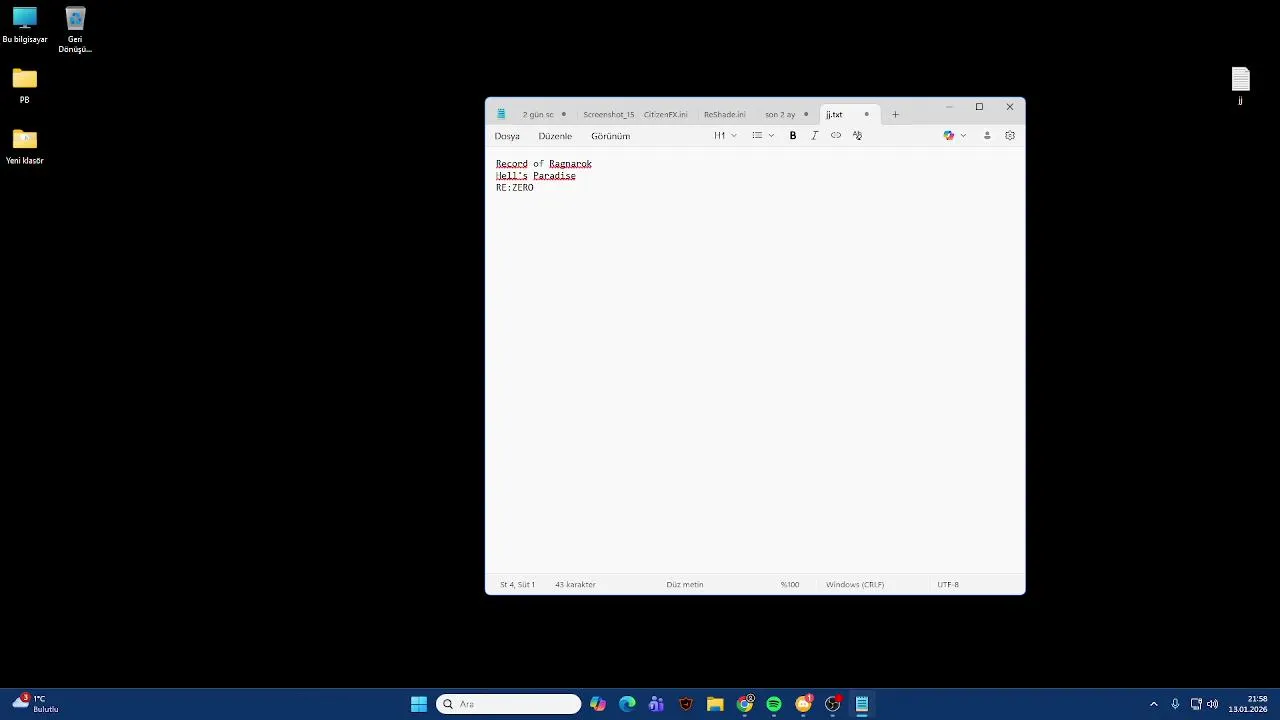
Task: Open OBS Studio from the taskbar
Action: (x=833, y=704)
